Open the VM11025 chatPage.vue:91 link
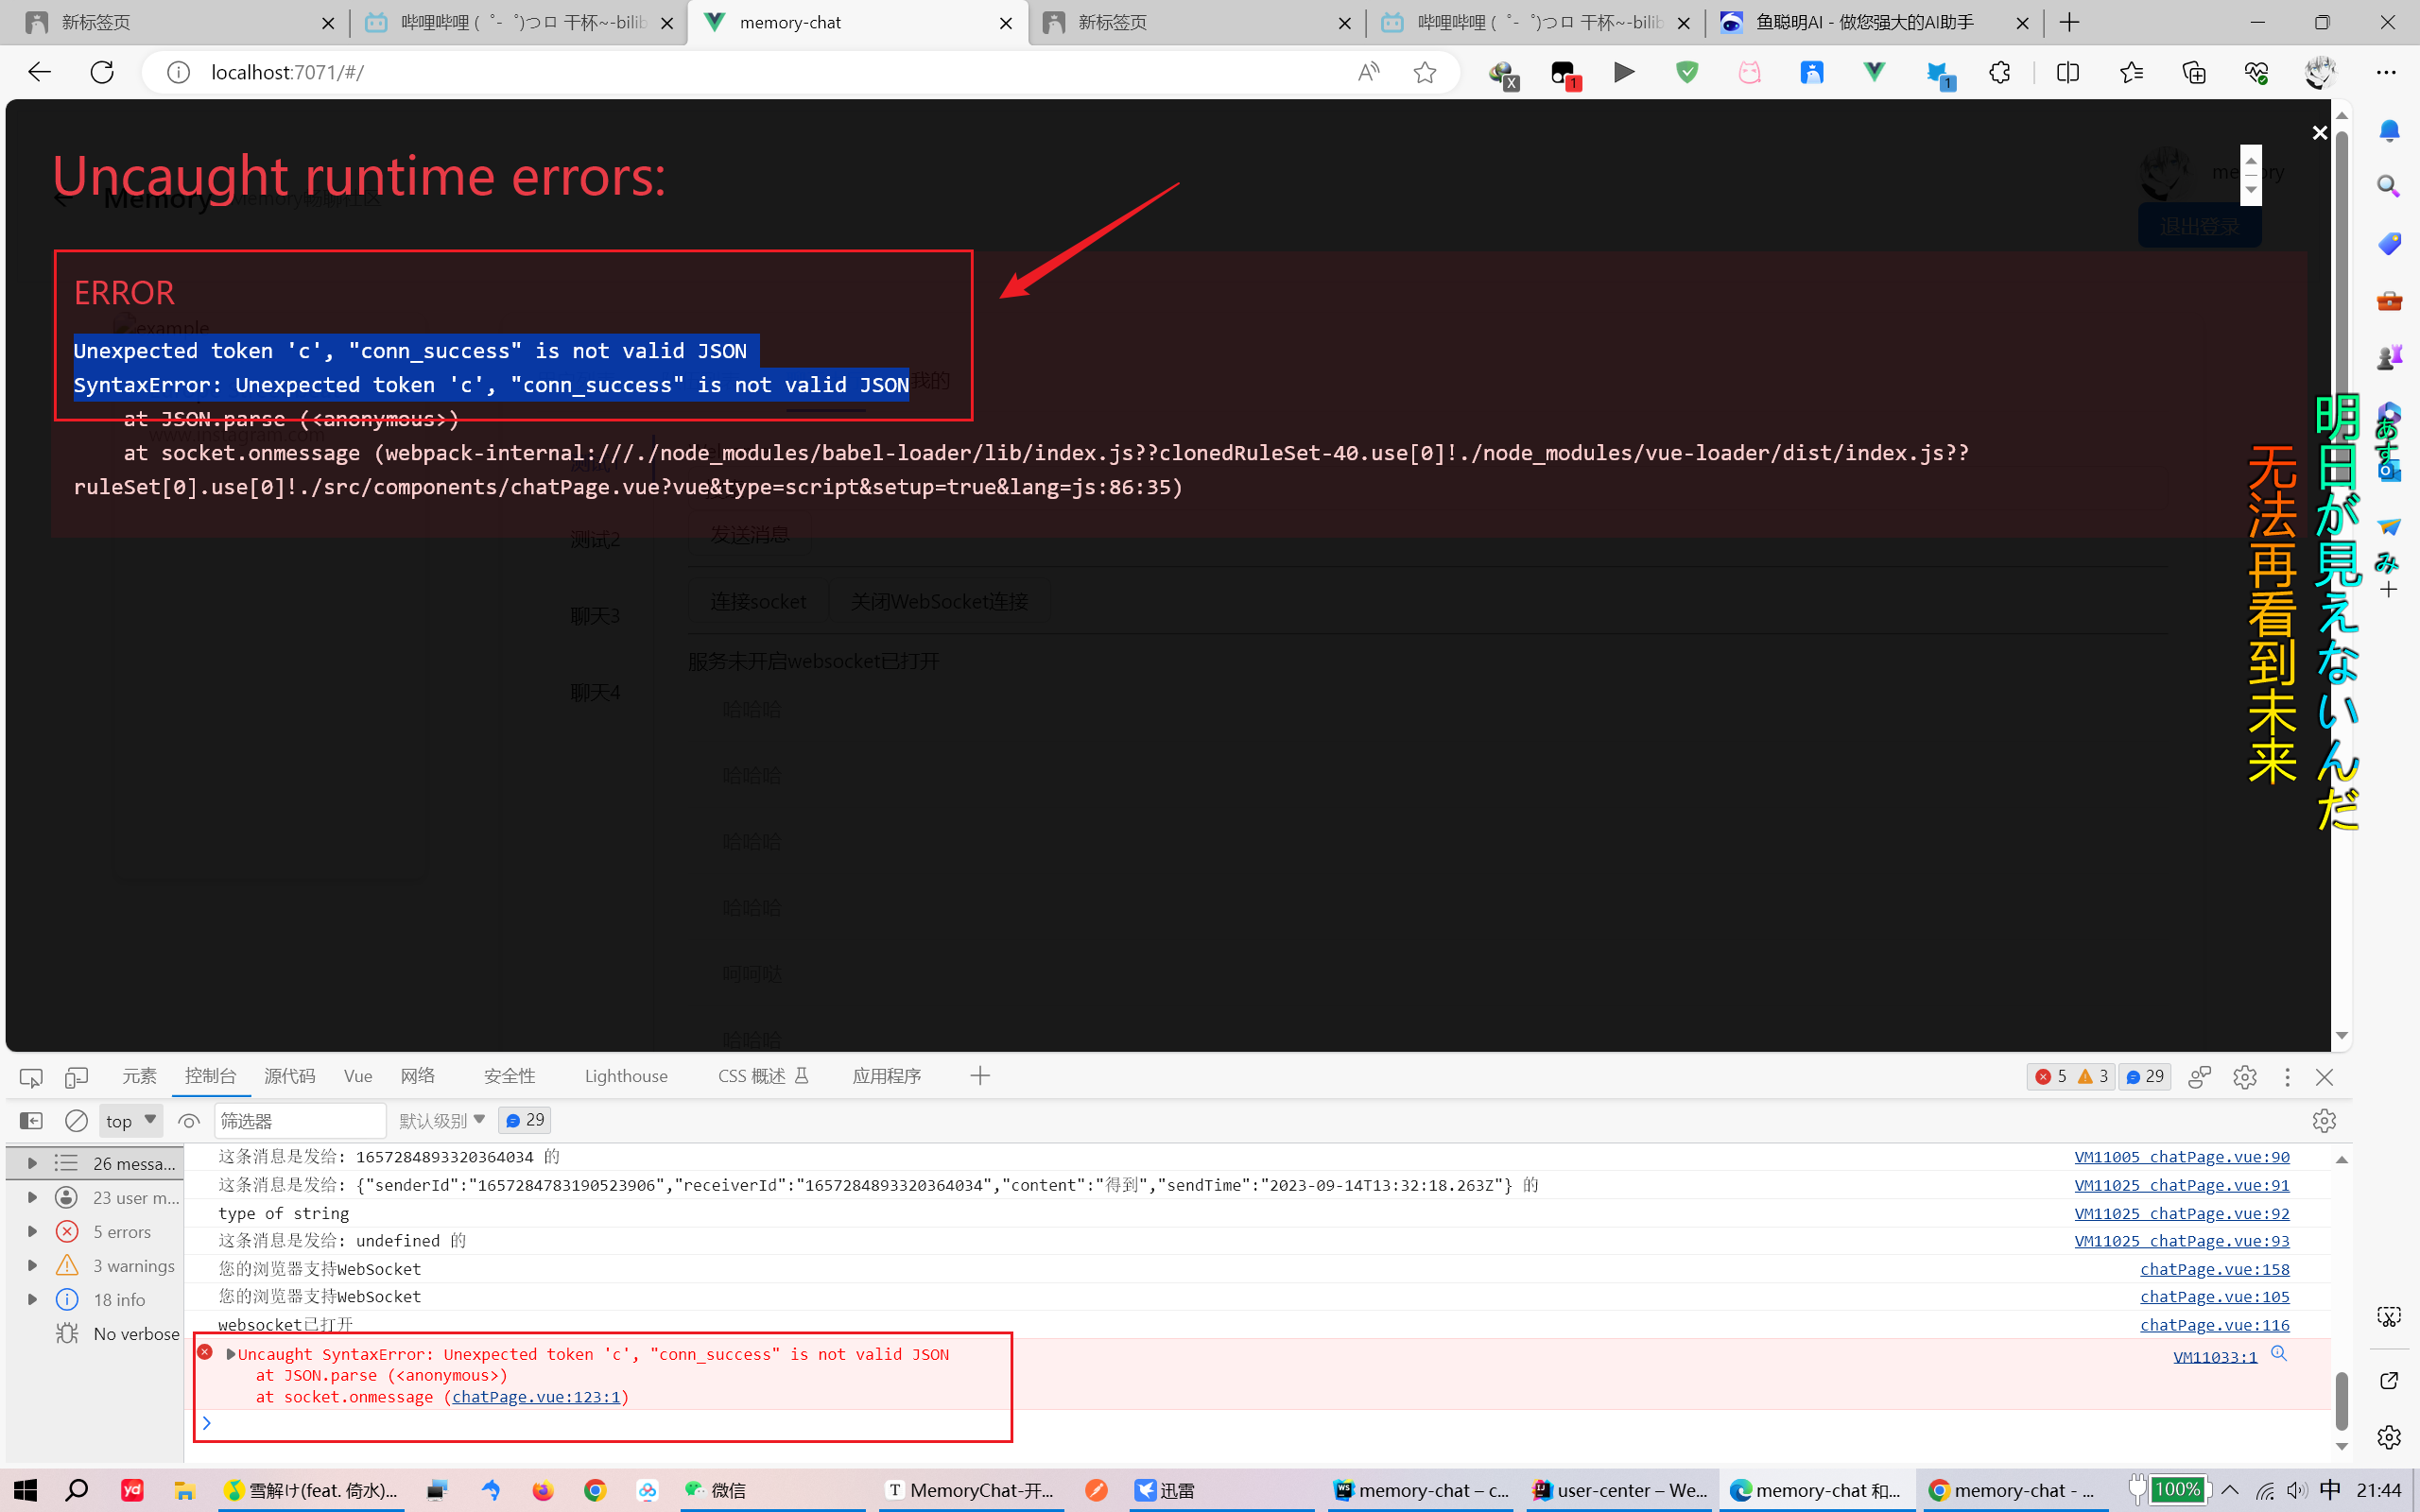2420x1512 pixels. 2182,1185
